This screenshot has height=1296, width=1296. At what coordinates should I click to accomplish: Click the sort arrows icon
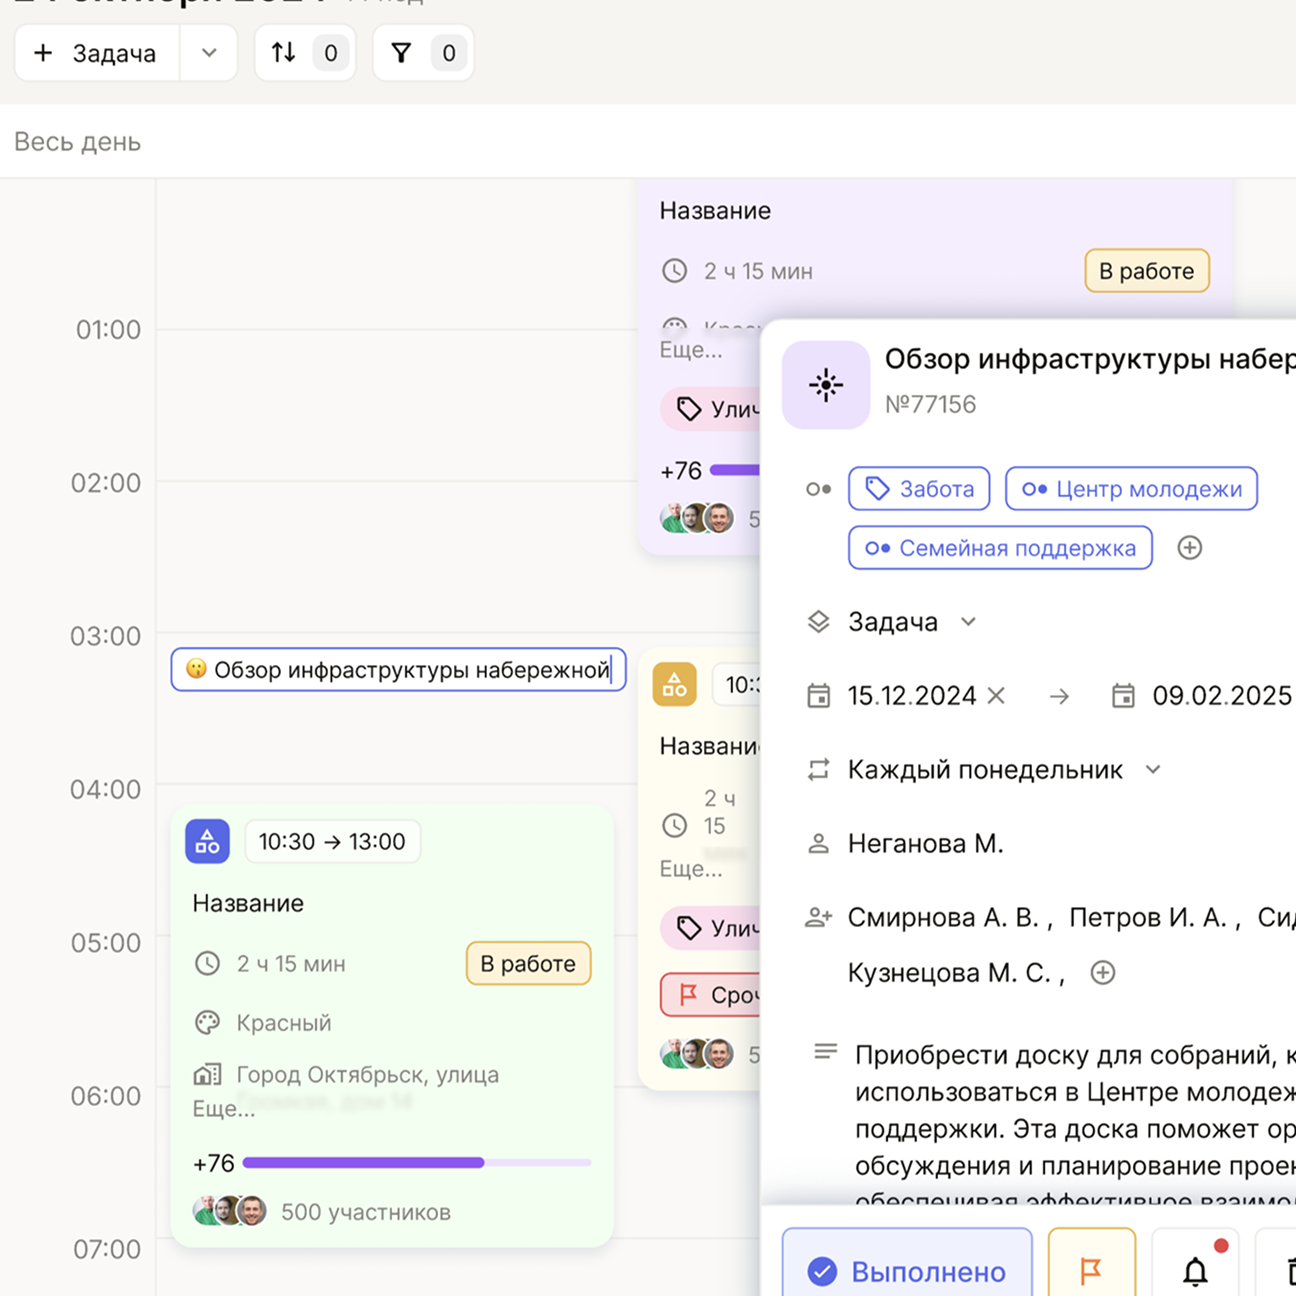point(284,53)
